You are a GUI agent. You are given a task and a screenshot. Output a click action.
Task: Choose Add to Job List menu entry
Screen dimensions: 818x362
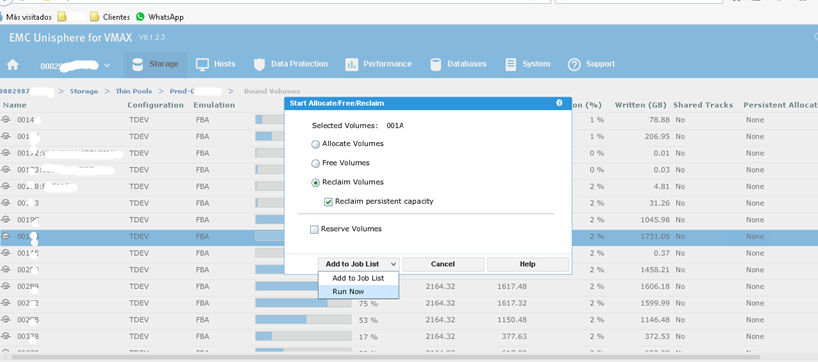358,279
